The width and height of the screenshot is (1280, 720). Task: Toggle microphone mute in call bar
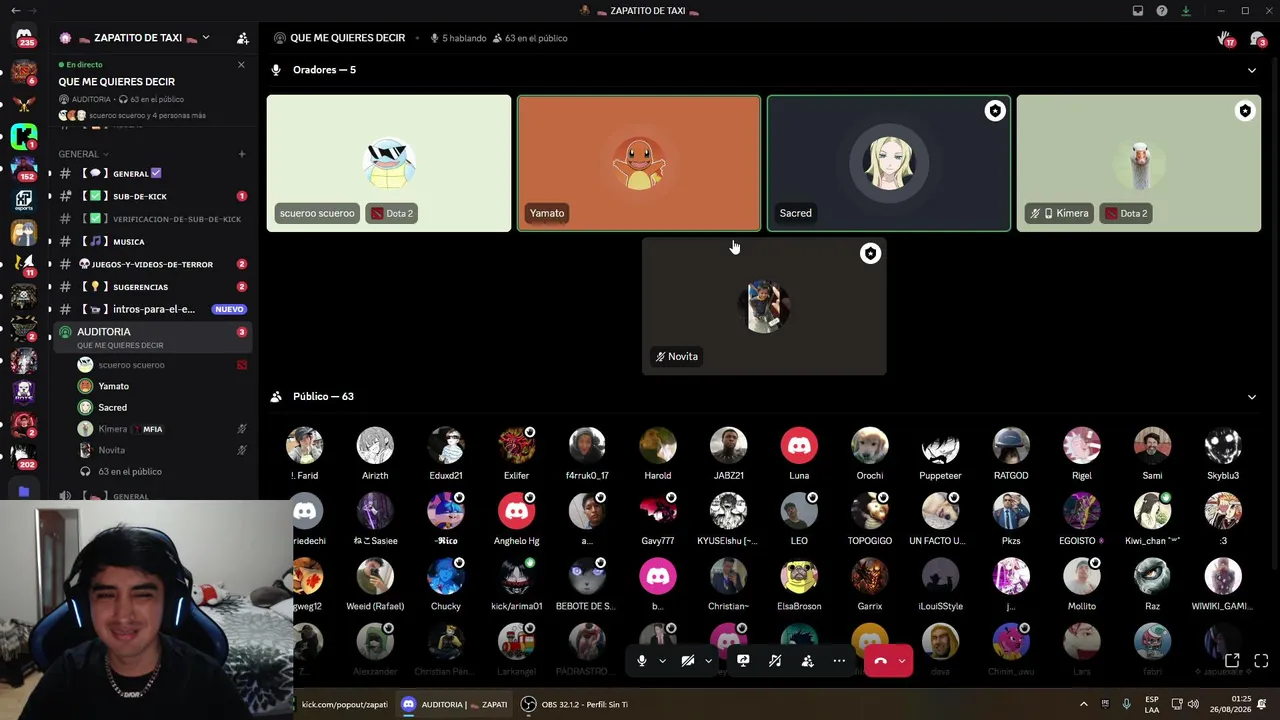point(642,661)
